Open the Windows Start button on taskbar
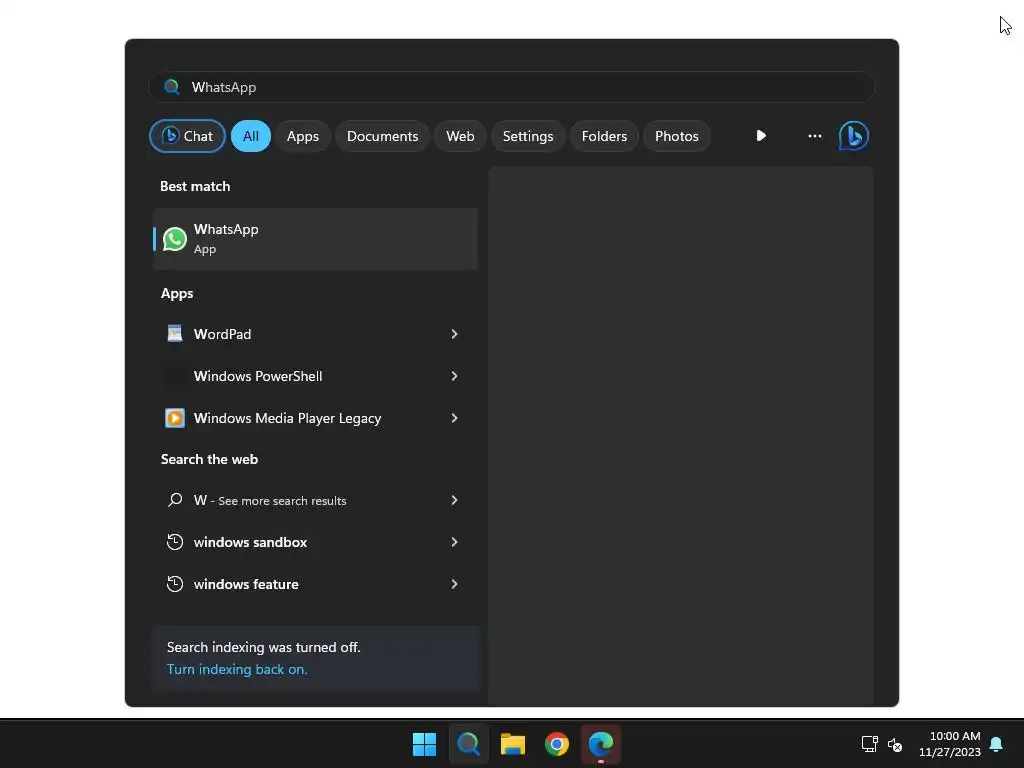Image resolution: width=1024 pixels, height=768 pixels. click(424, 744)
